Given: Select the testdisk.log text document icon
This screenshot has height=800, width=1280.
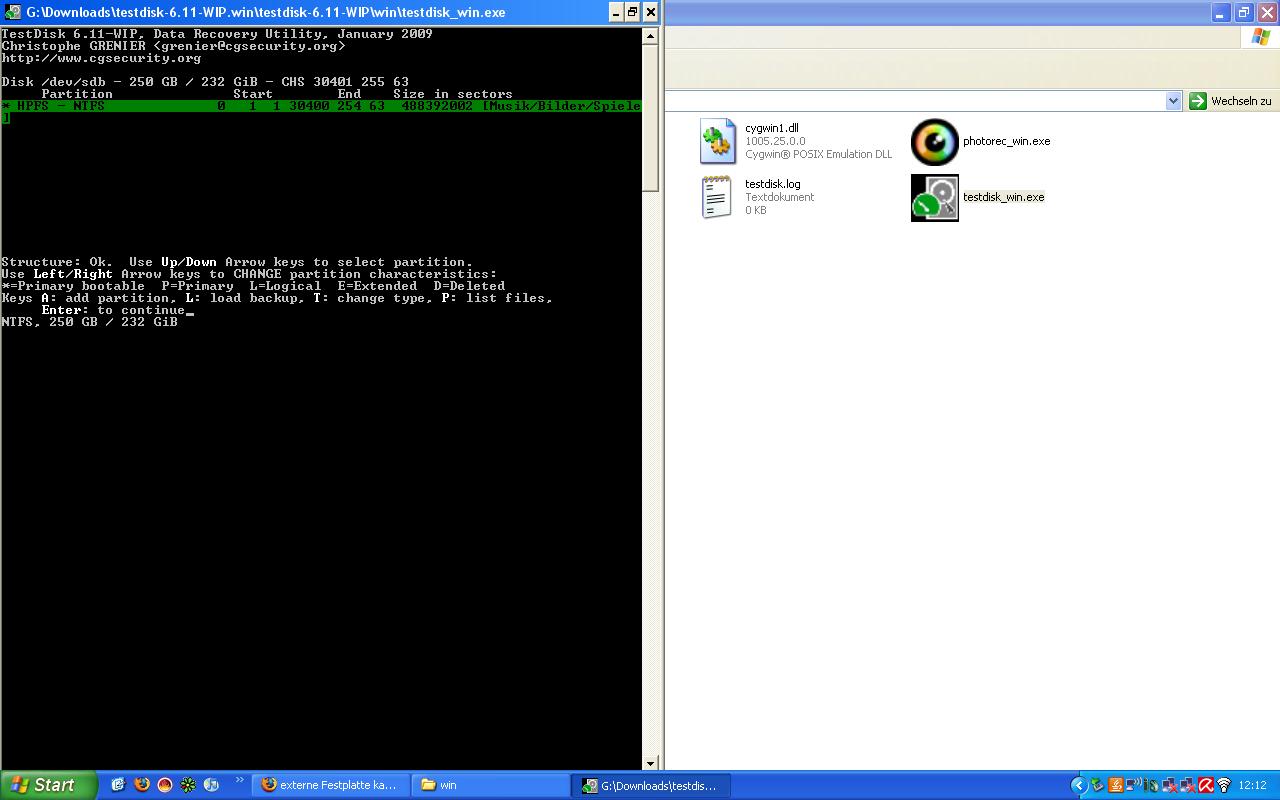Looking at the screenshot, I should (x=717, y=197).
